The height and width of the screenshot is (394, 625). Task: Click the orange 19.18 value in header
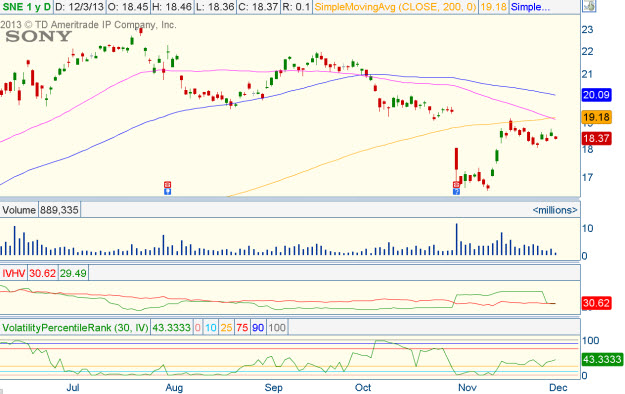click(x=493, y=7)
